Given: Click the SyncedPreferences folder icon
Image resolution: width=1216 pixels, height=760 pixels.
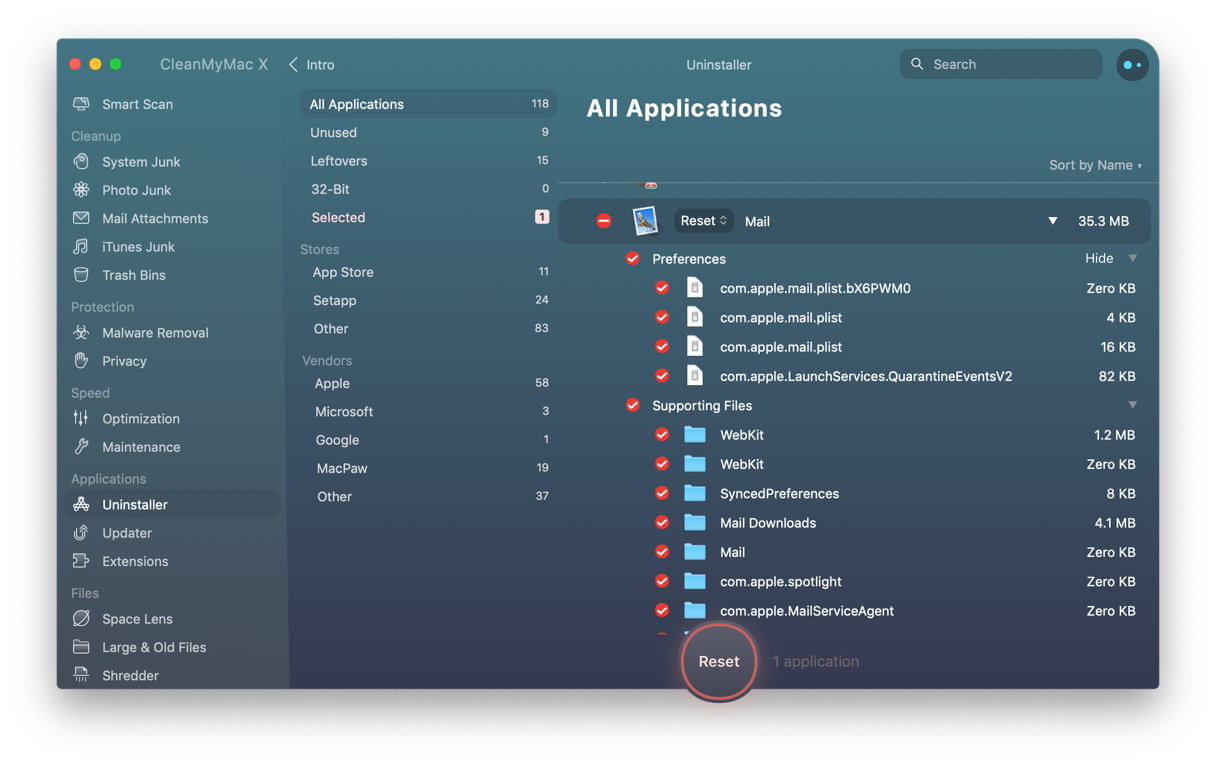Looking at the screenshot, I should 695,493.
